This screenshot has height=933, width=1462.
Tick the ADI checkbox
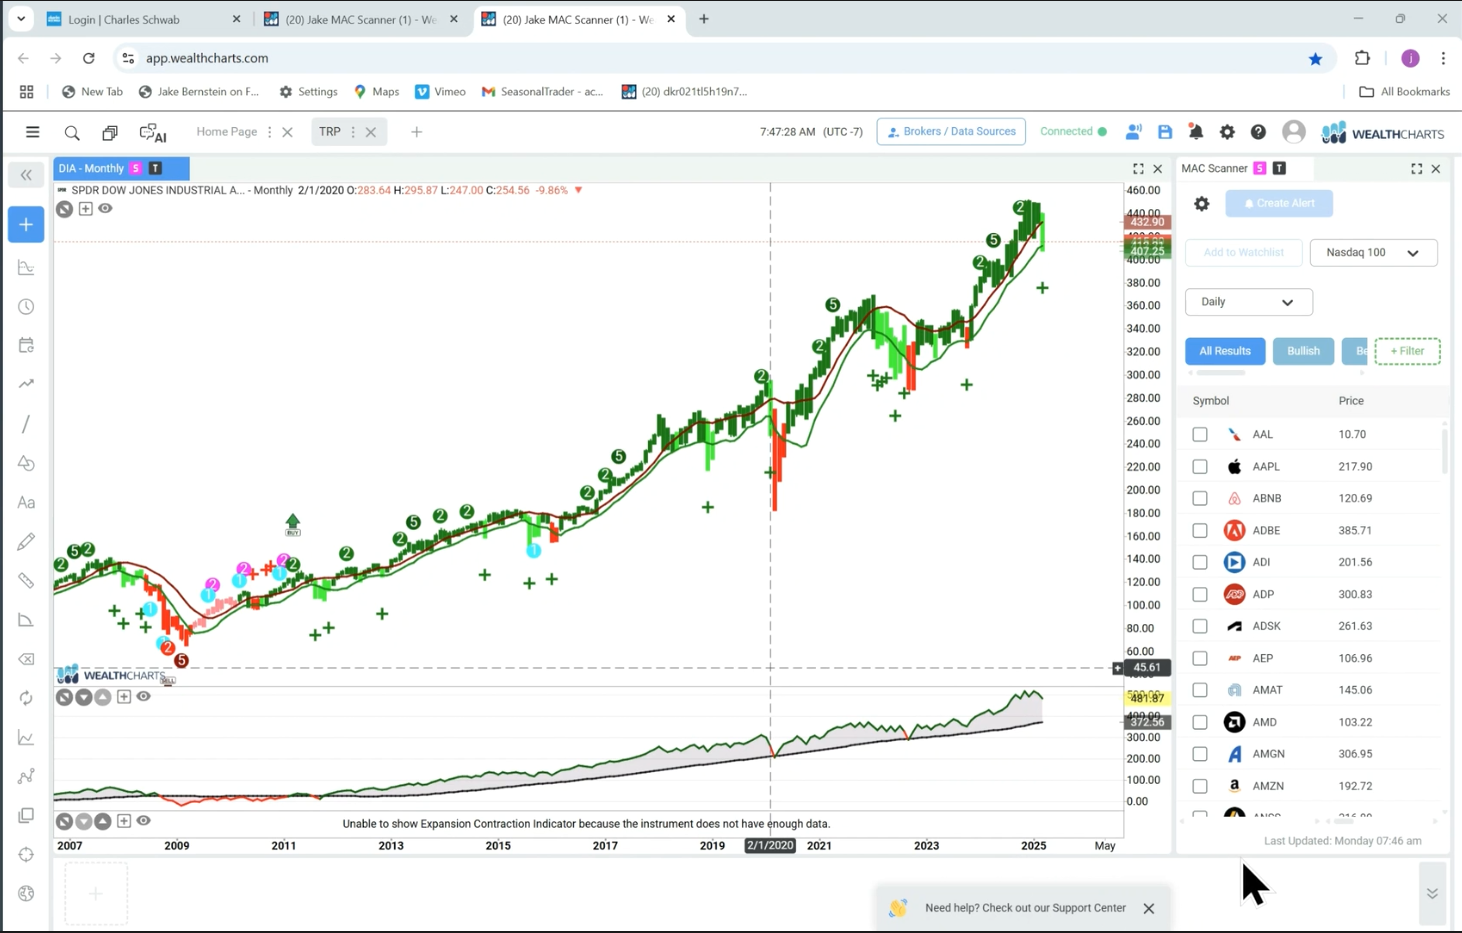(1200, 562)
